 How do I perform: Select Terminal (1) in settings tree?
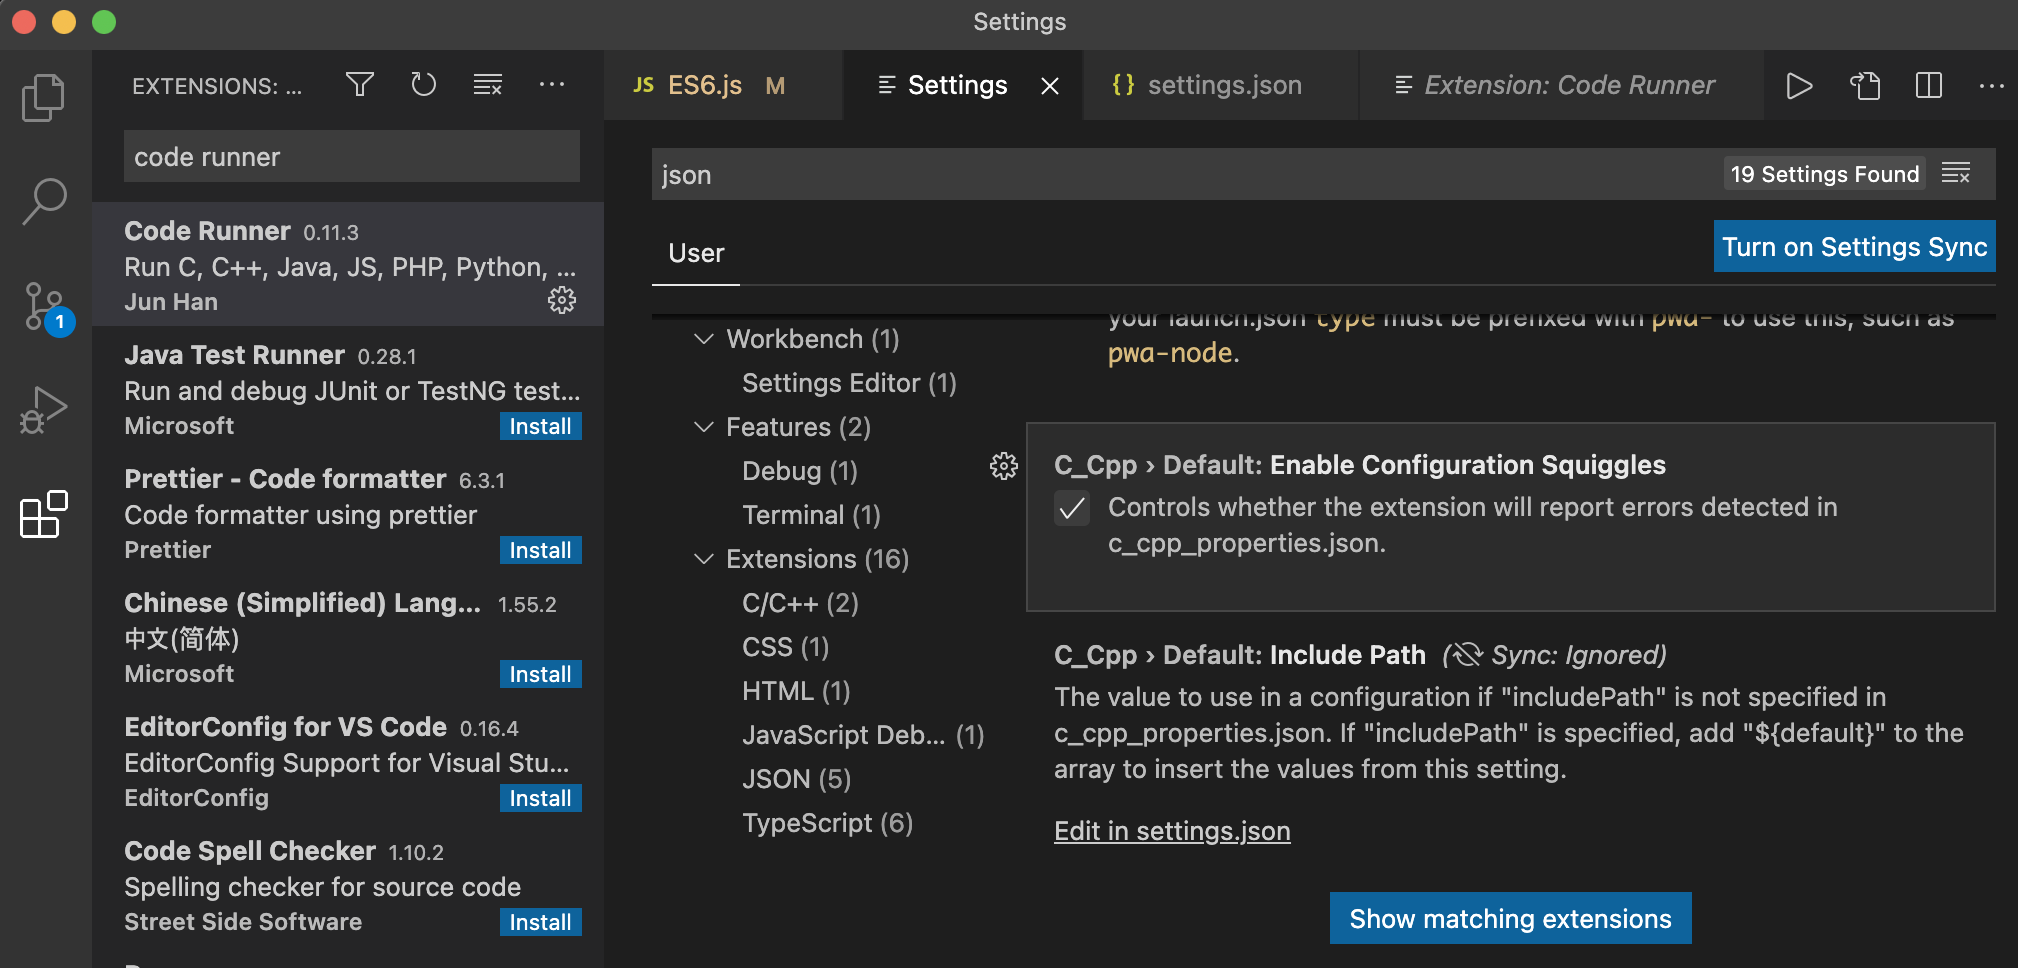(x=811, y=515)
